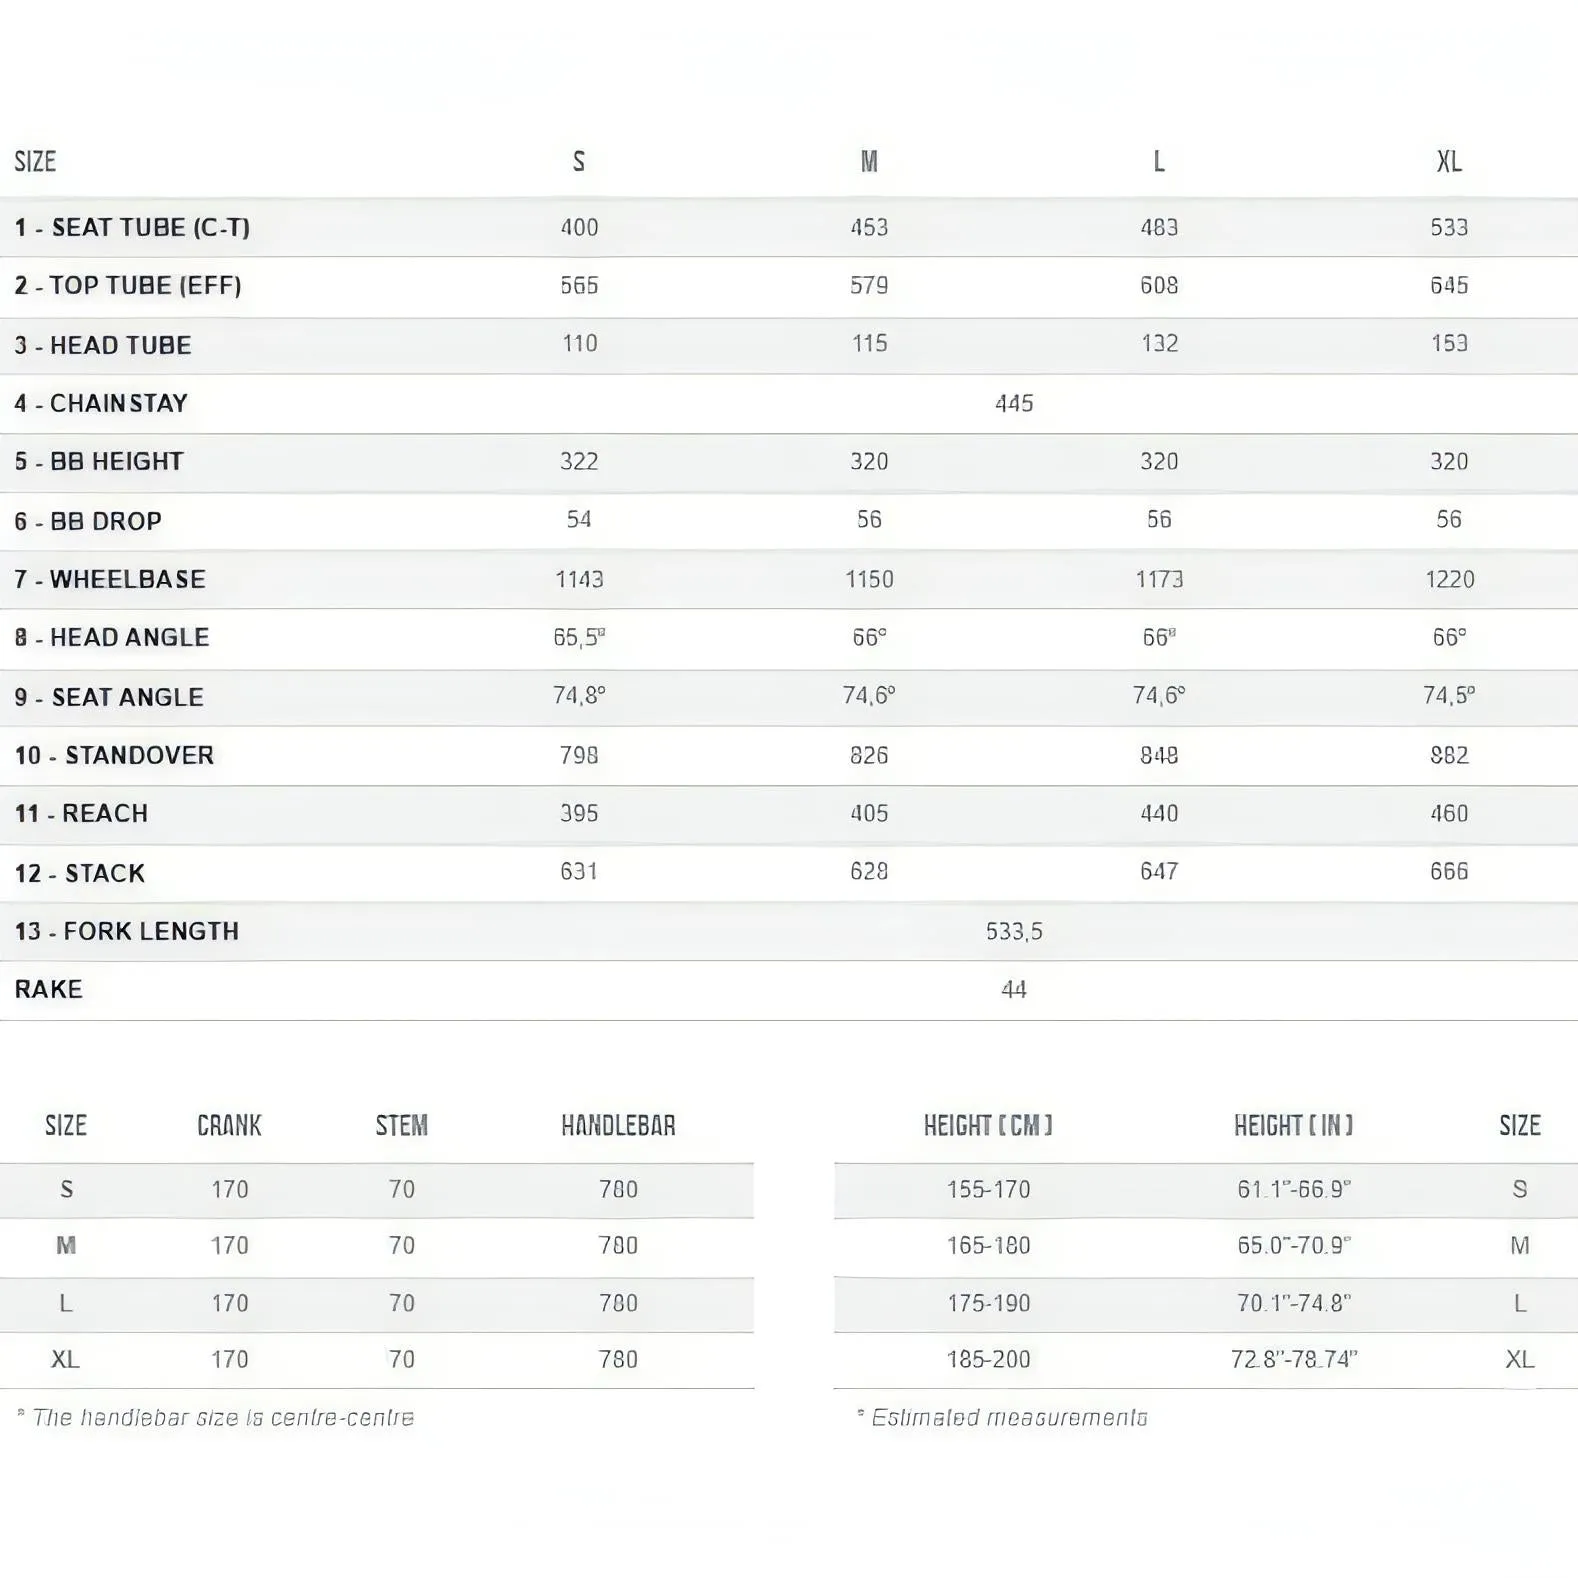1578x1578 pixels.
Task: Click the handlebar centre-centre footnote
Action: pyautogui.click(x=215, y=1418)
